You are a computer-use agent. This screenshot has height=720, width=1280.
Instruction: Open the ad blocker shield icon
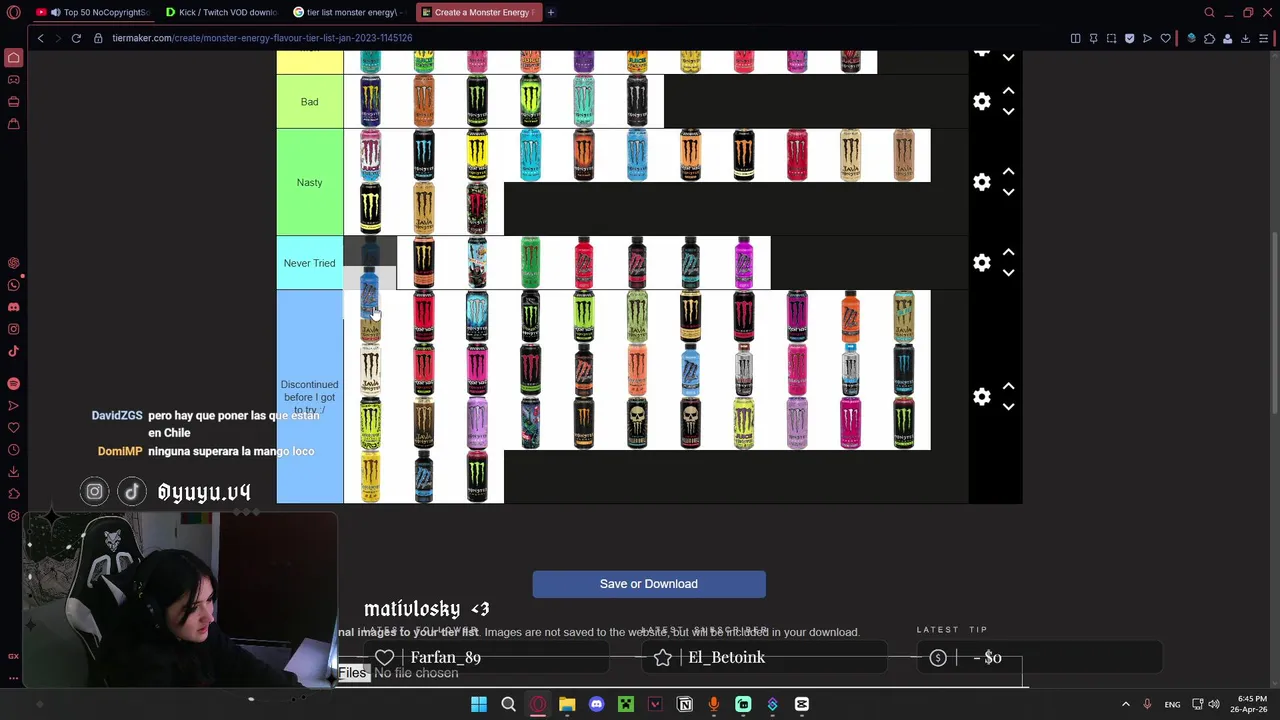click(1129, 38)
